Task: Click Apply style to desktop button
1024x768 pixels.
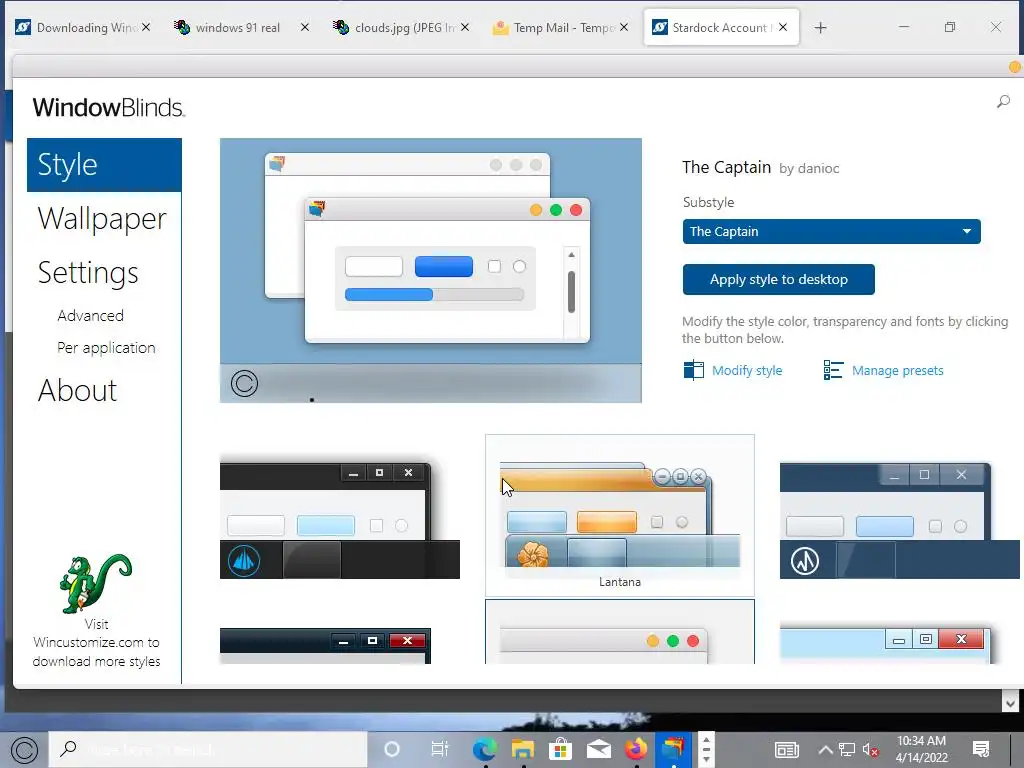Action: 778,280
